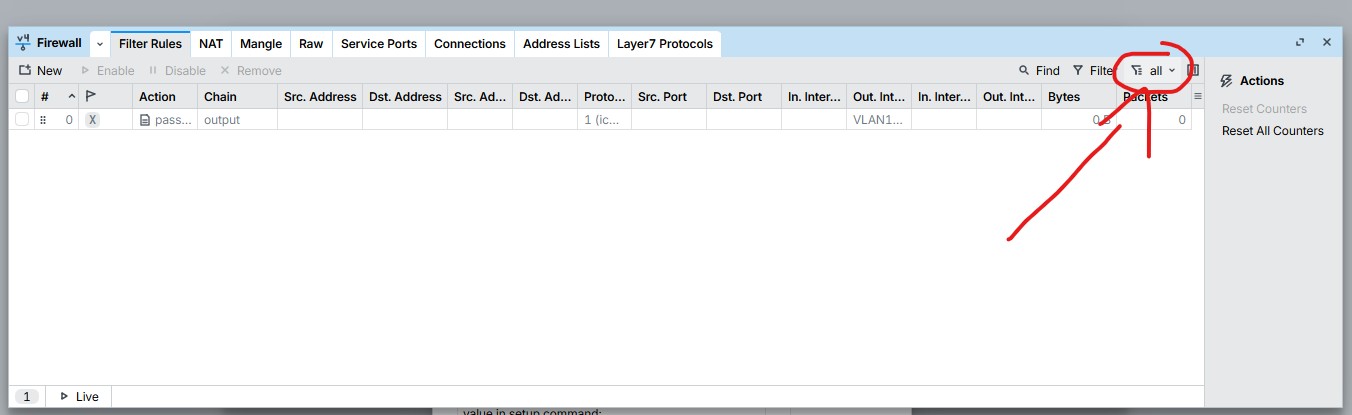
Task: Click the New rule button
Action: click(40, 71)
